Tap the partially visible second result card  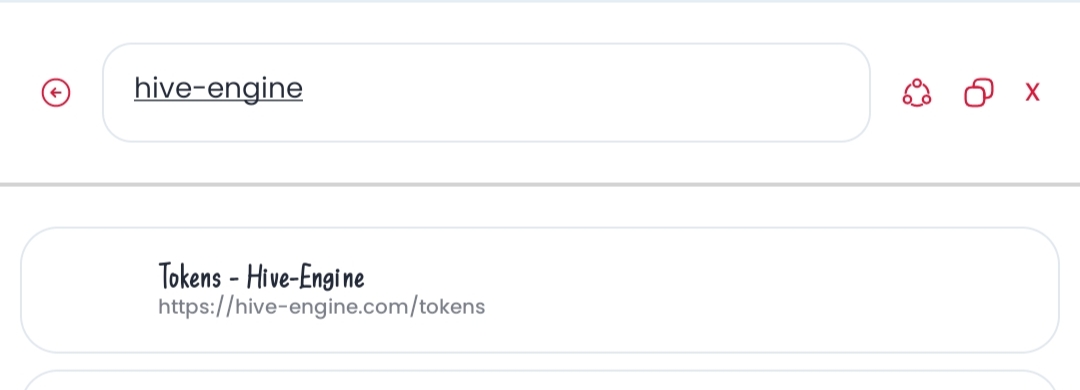click(x=540, y=380)
